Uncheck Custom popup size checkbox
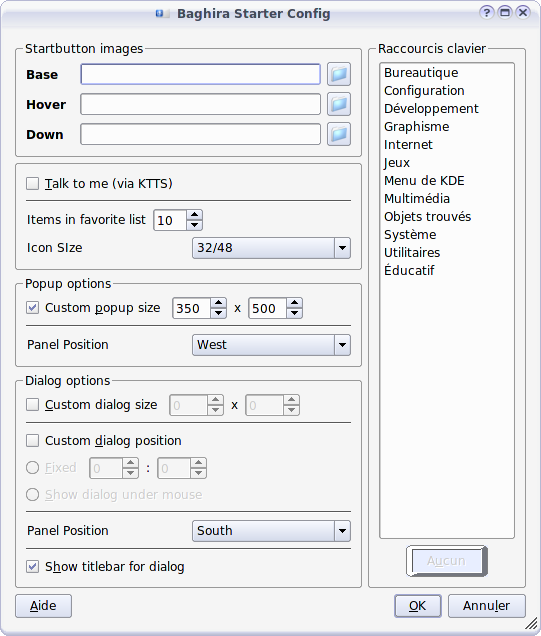The height and width of the screenshot is (636, 541). [32, 307]
